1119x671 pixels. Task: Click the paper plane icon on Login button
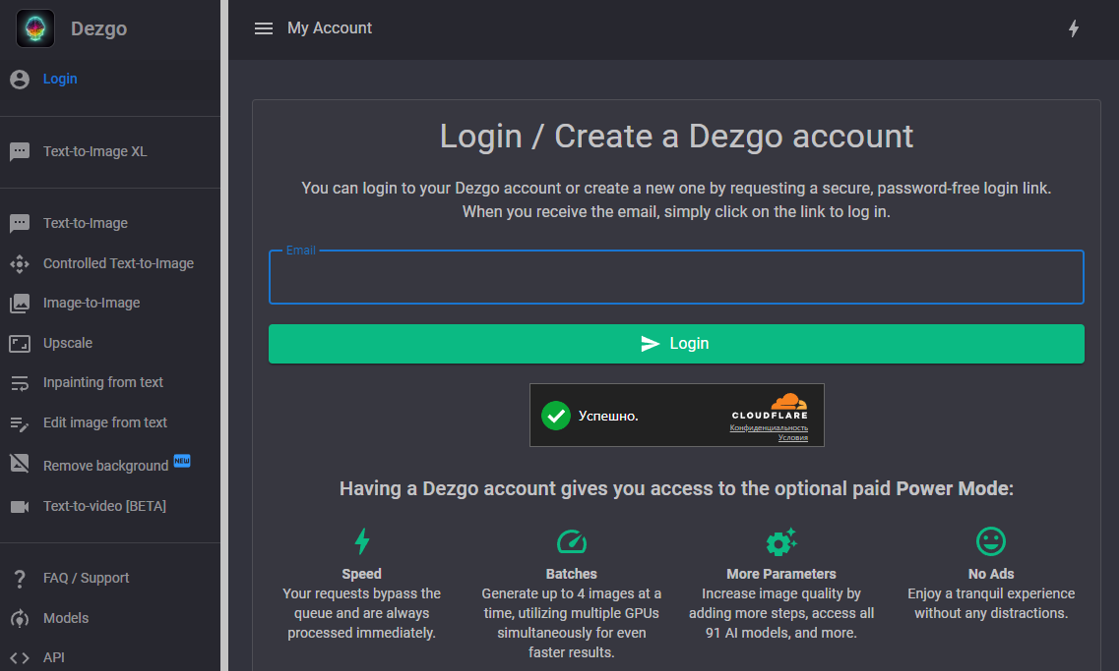point(649,344)
